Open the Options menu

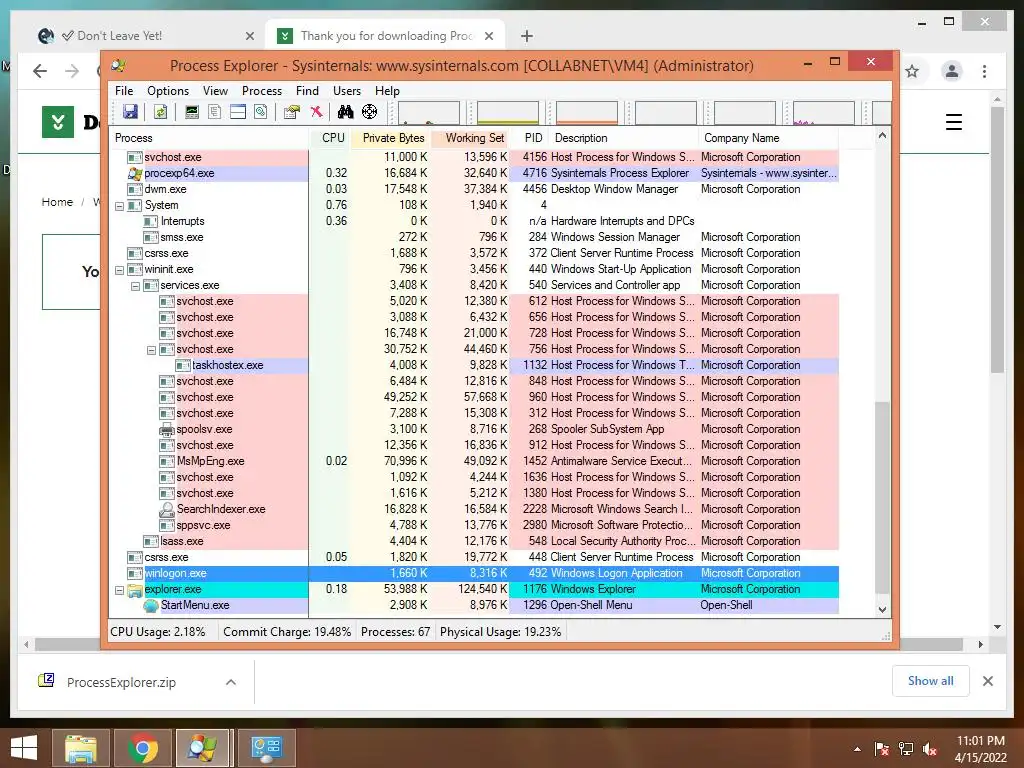(x=168, y=91)
